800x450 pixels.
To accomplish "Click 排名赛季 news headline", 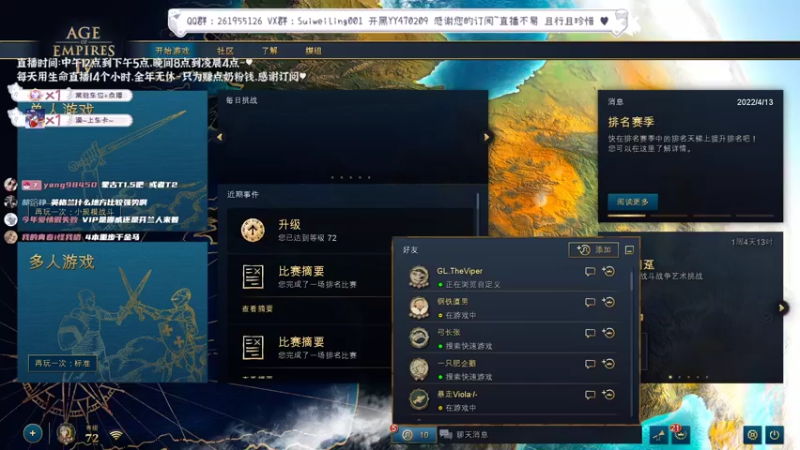I will [x=631, y=122].
